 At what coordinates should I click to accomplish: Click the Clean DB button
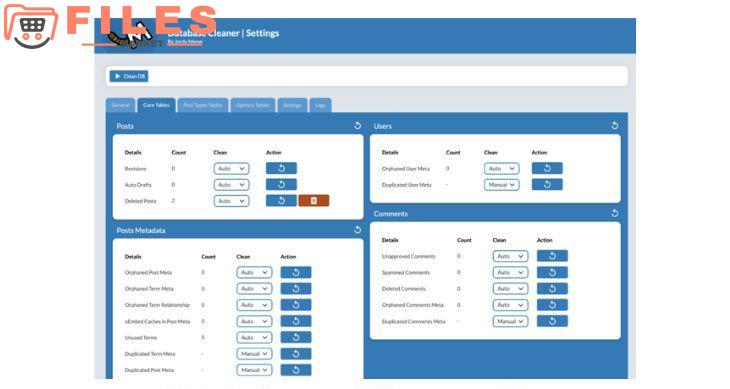tap(129, 76)
